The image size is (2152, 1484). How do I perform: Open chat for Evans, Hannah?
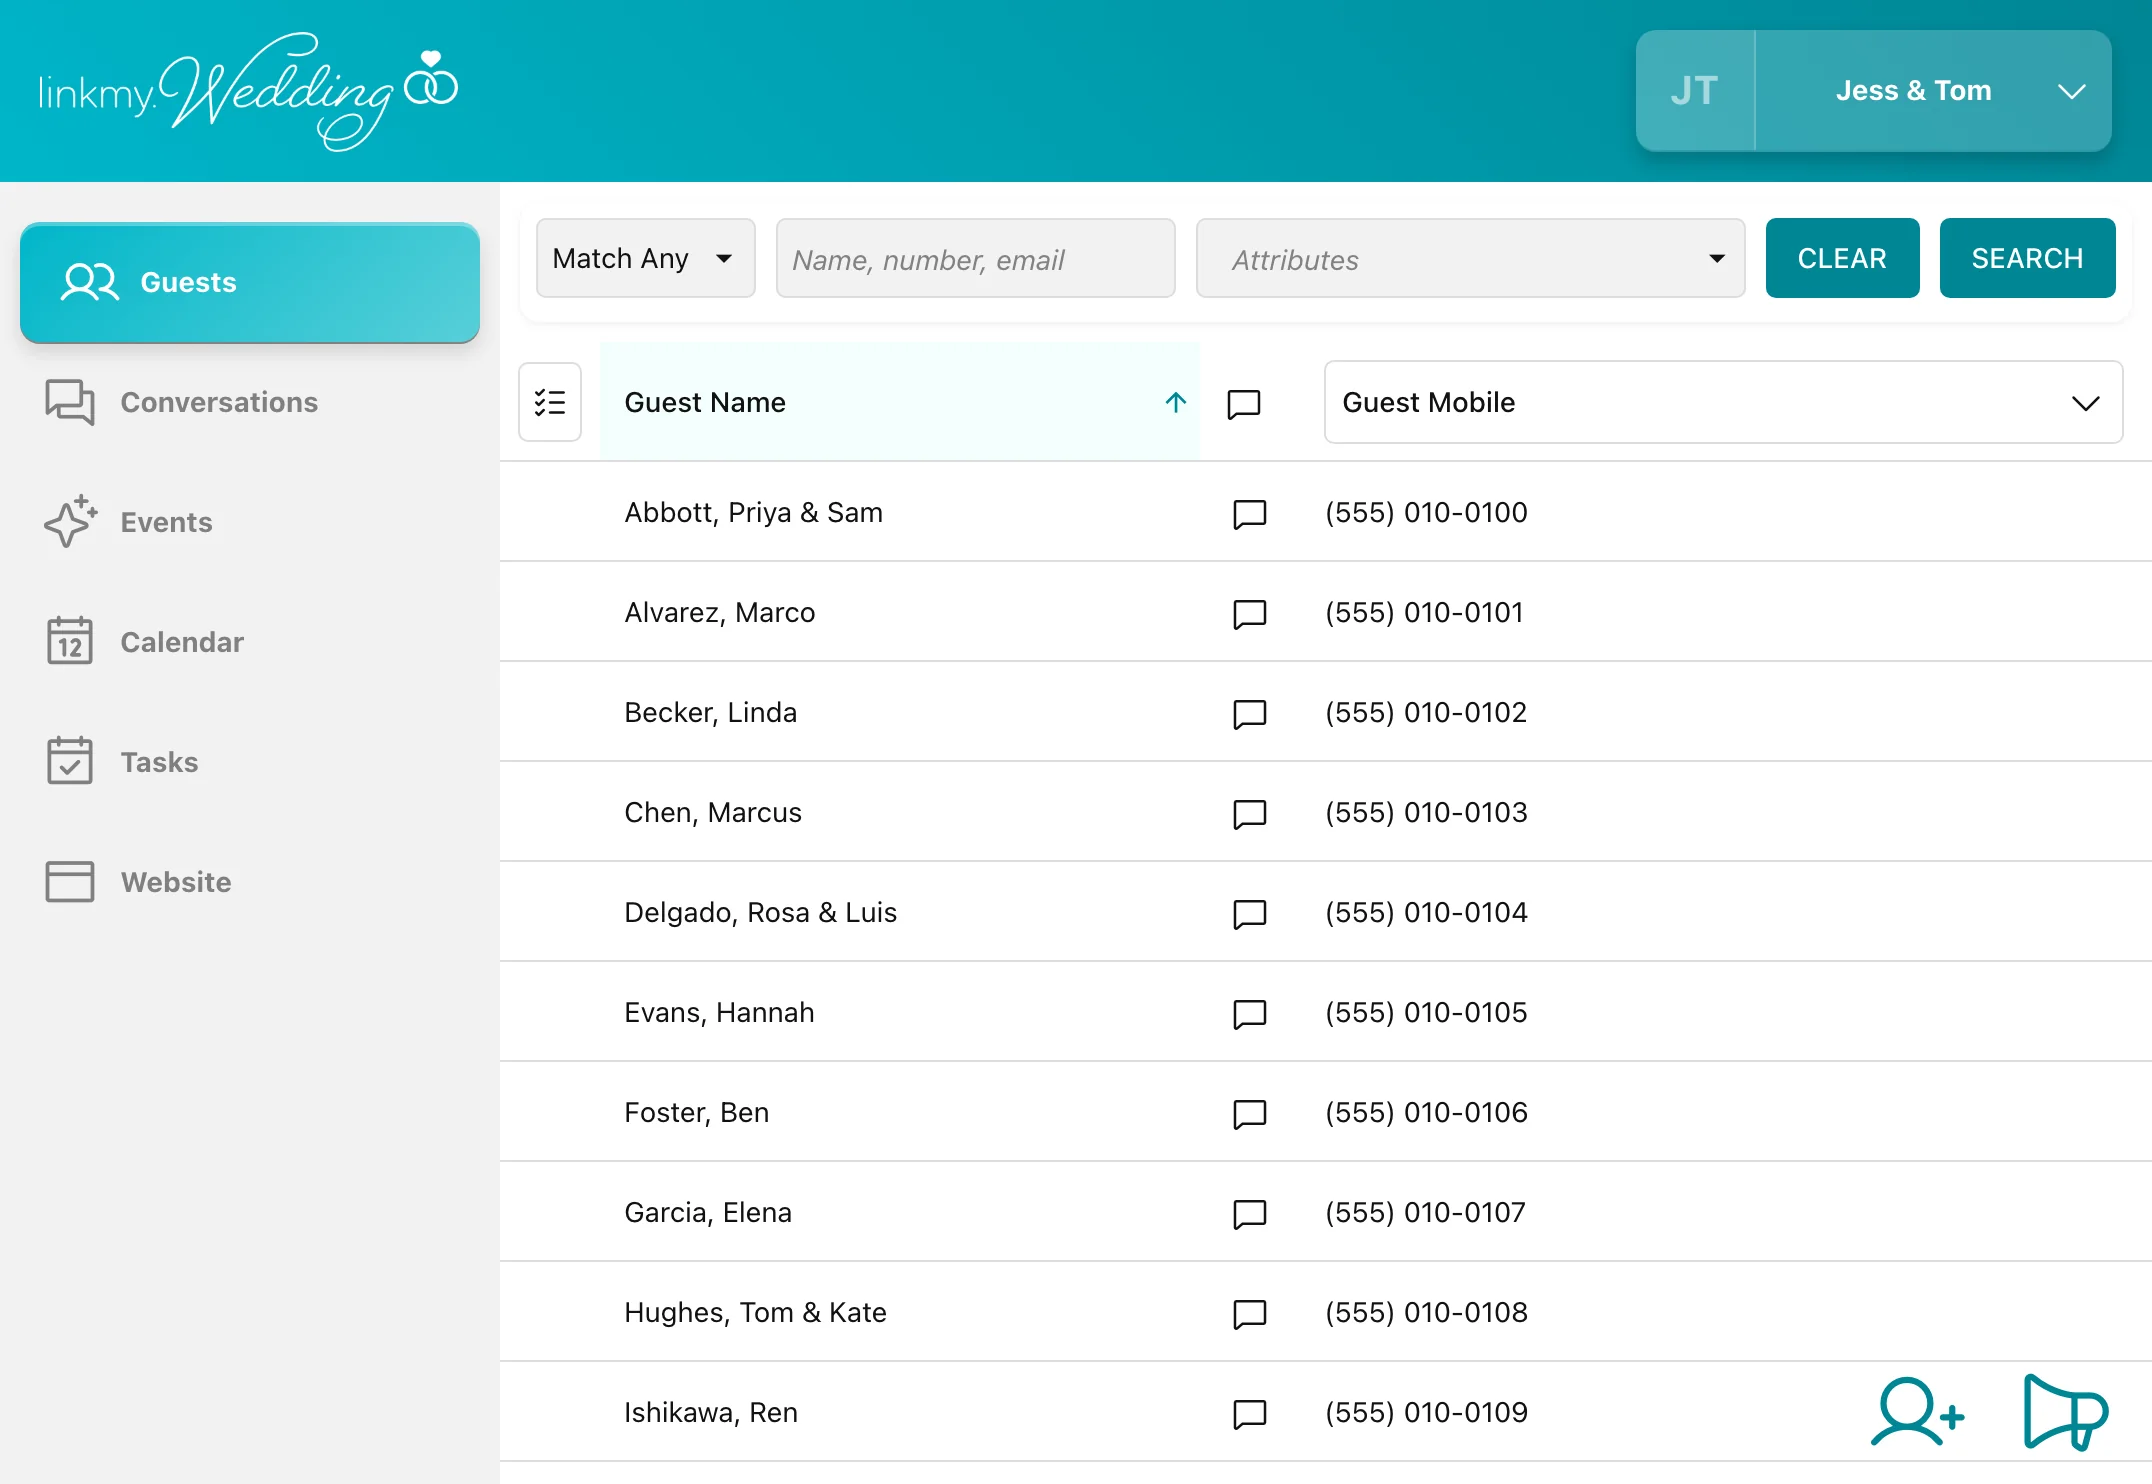[x=1250, y=1014]
